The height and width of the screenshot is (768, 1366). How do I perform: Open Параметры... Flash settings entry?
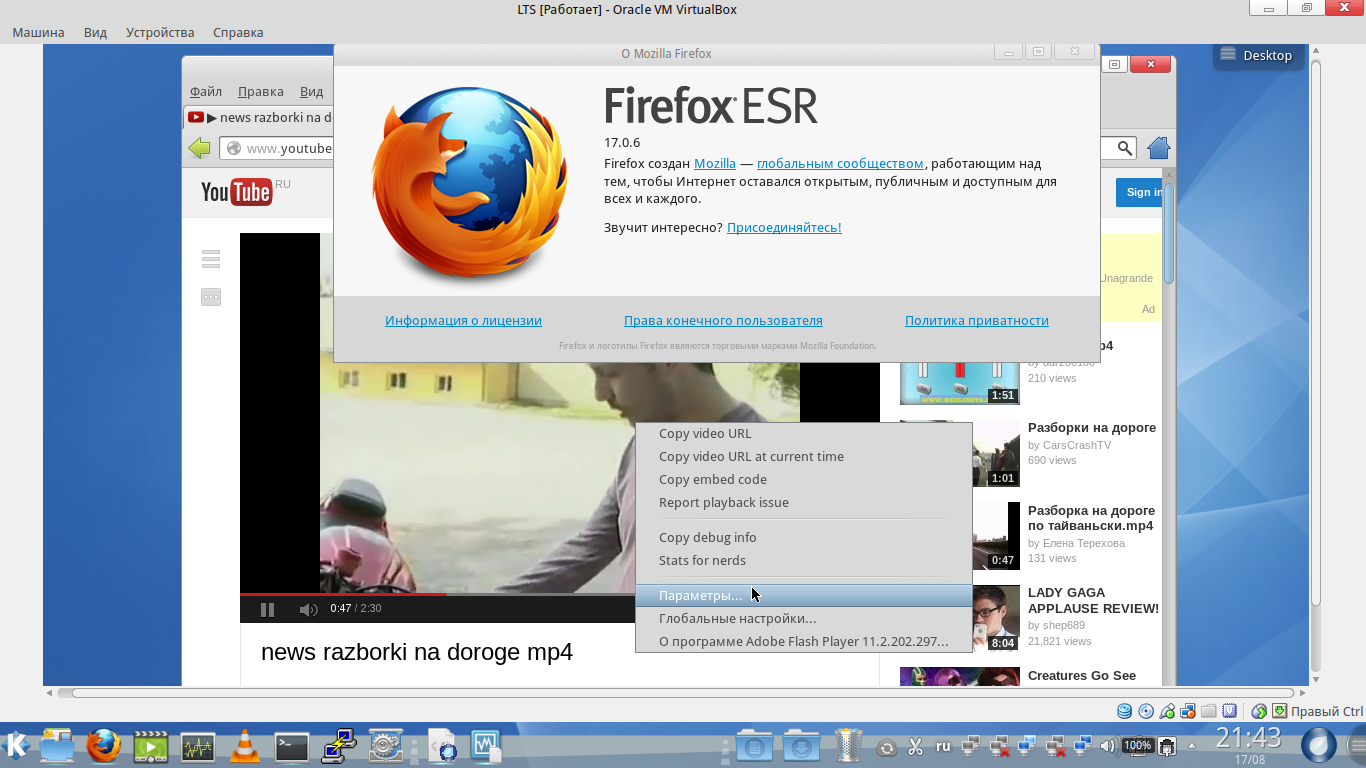804,595
